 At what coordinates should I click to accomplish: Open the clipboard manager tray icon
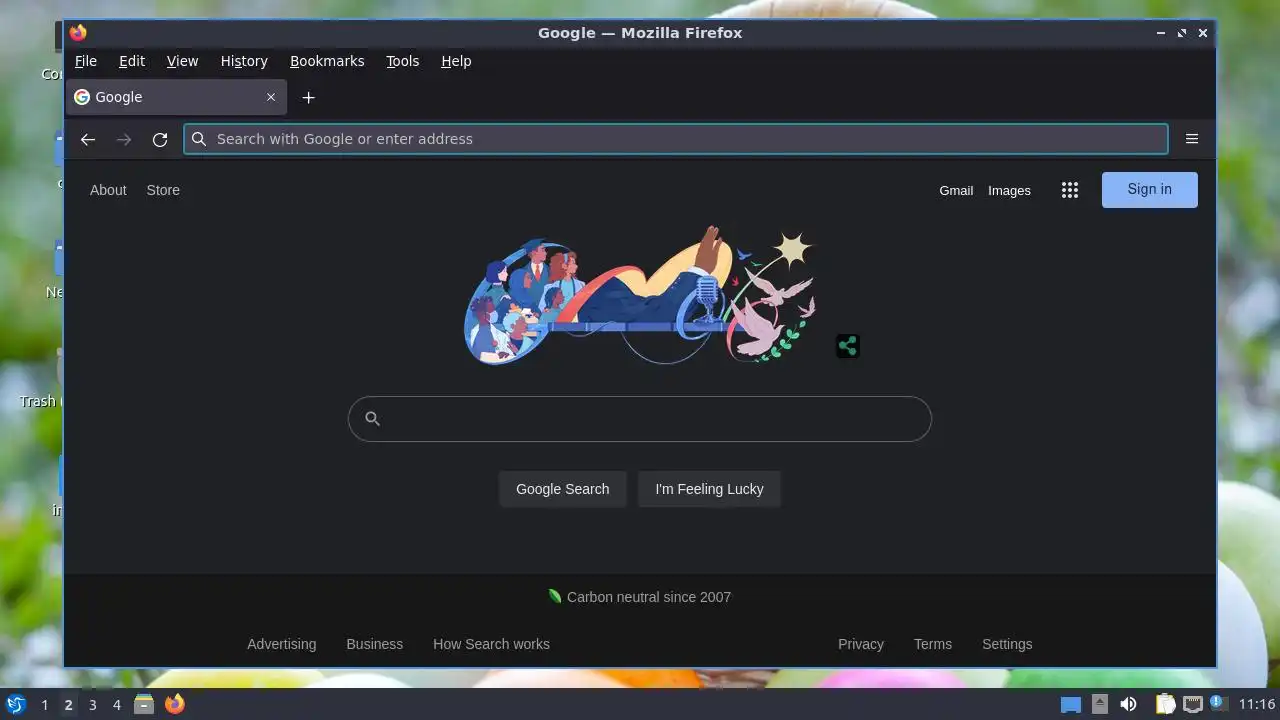pyautogui.click(x=1165, y=704)
